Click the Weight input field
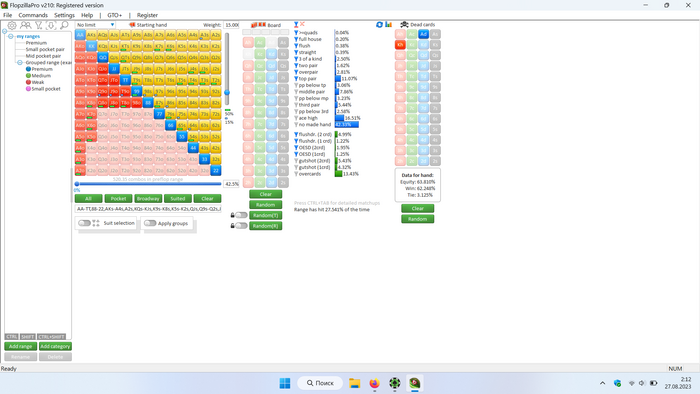This screenshot has width=700, height=394. pos(231,25)
